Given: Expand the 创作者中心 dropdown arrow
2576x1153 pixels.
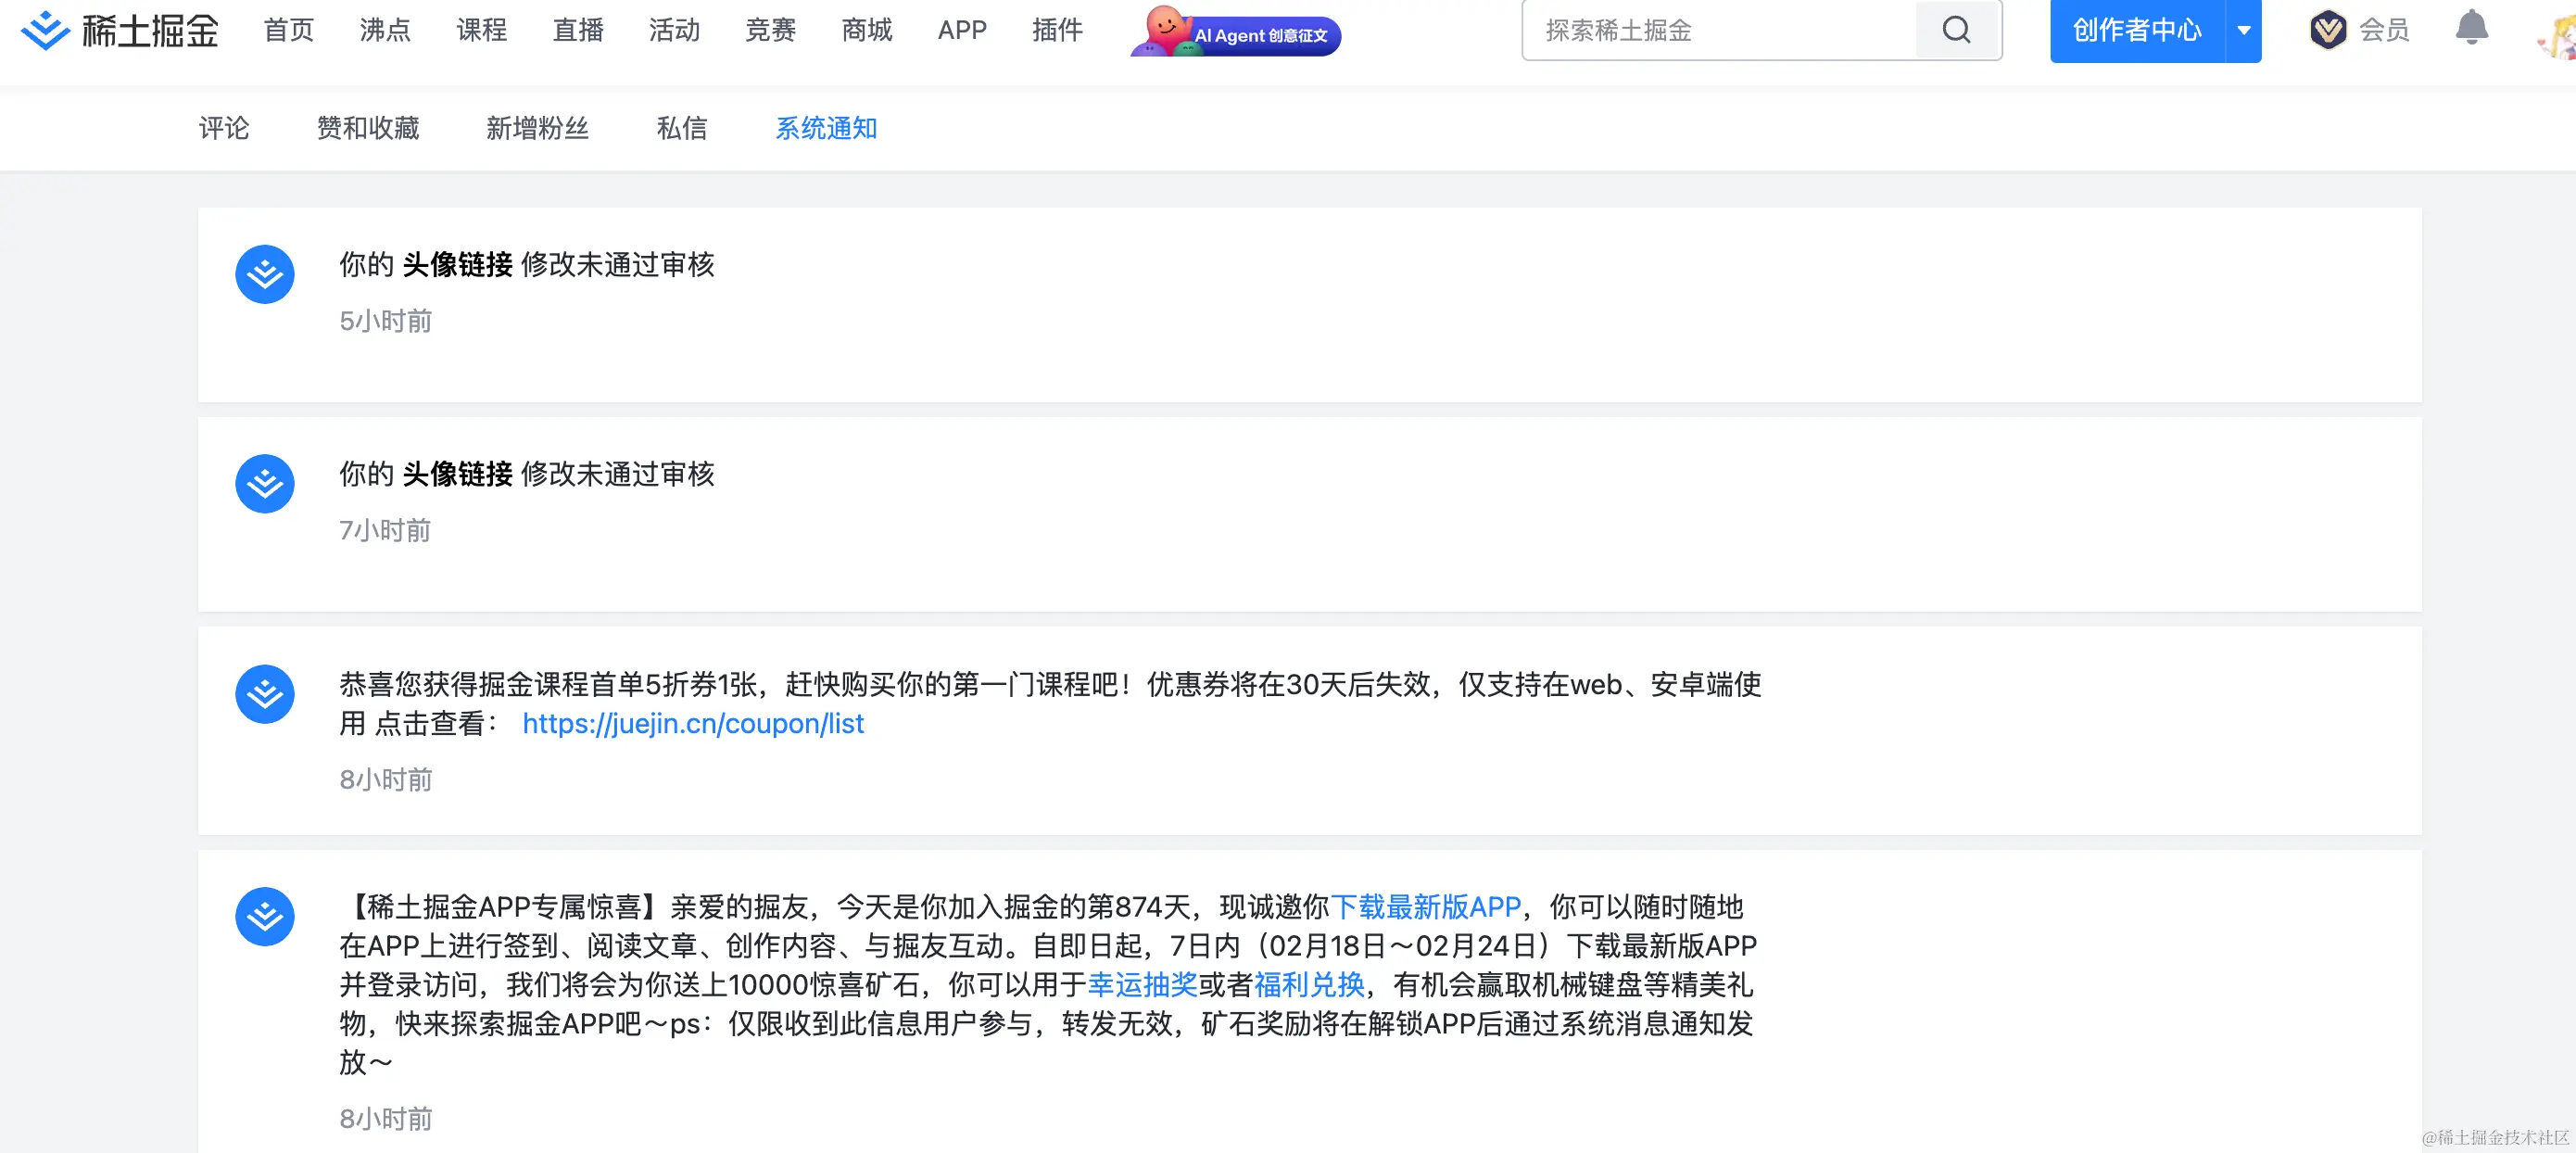Looking at the screenshot, I should point(2244,30).
